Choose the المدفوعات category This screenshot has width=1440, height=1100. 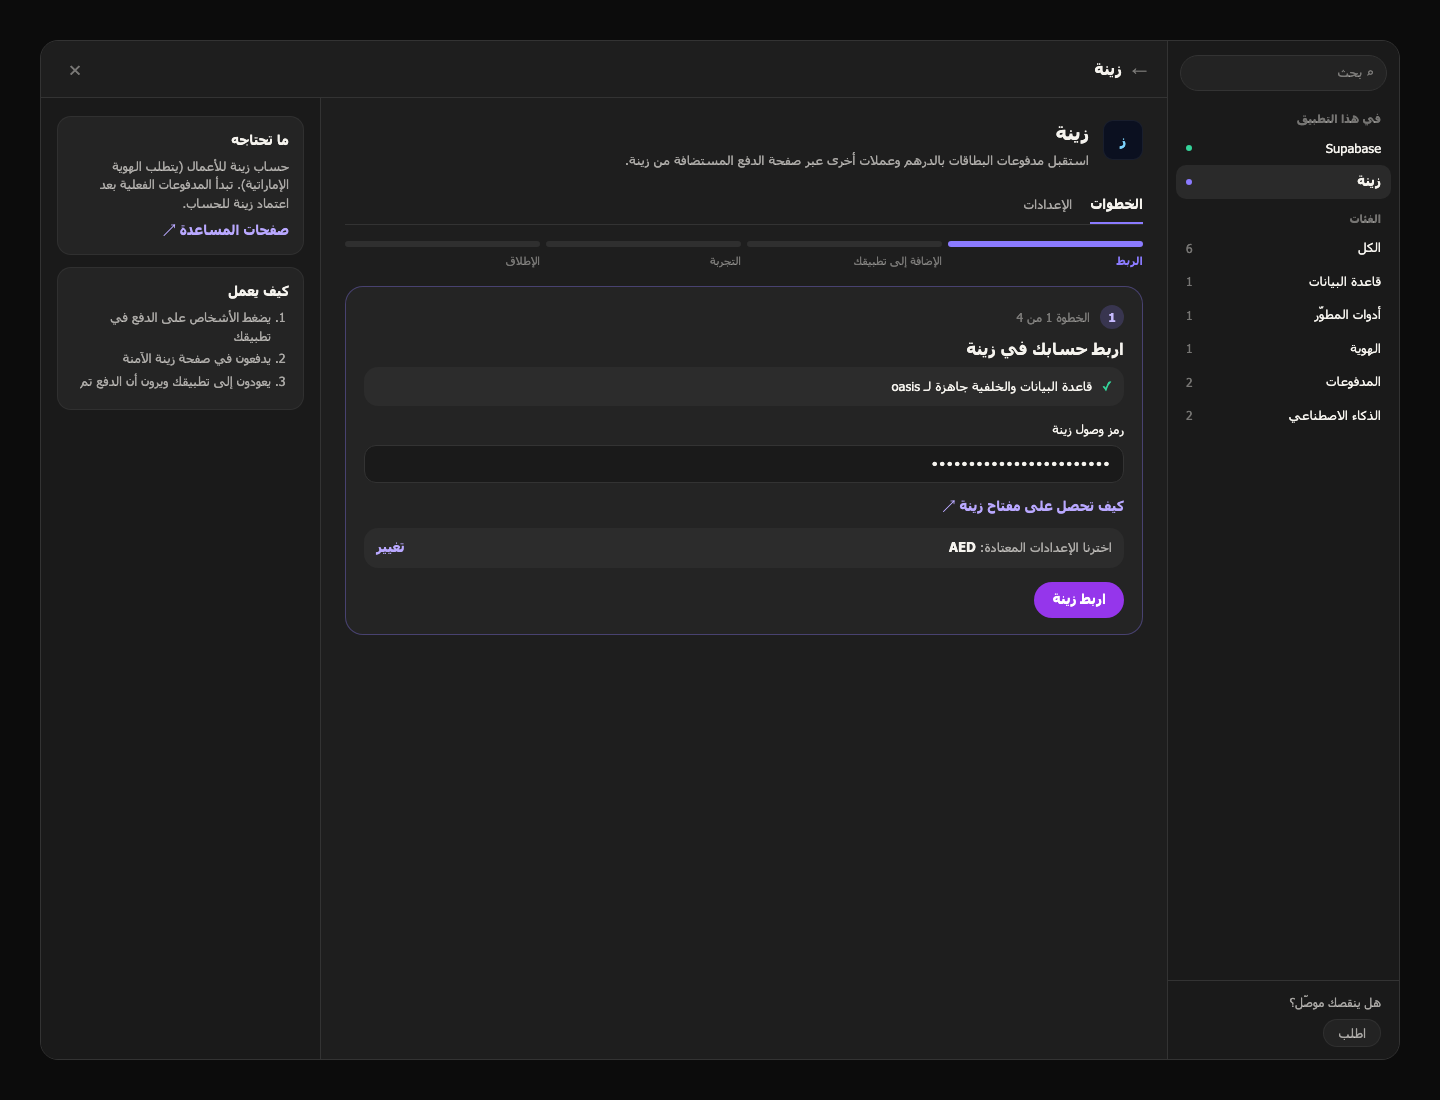(1283, 382)
